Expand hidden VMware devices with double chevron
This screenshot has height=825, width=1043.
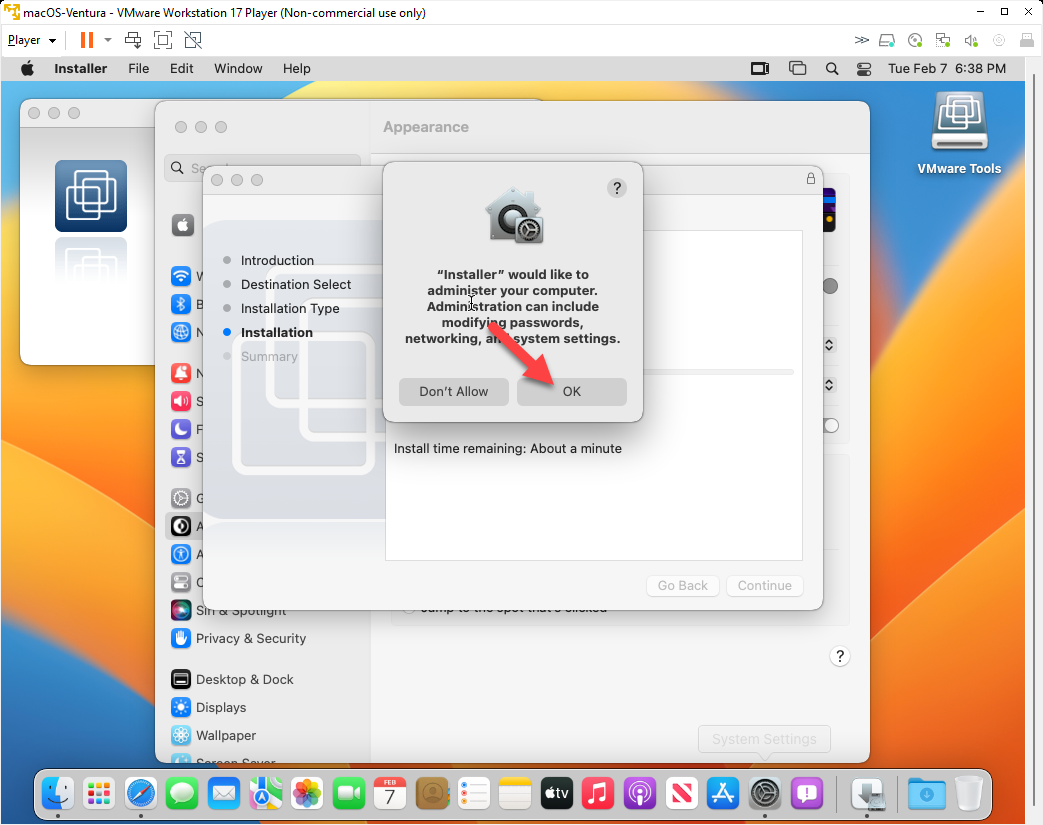point(861,40)
